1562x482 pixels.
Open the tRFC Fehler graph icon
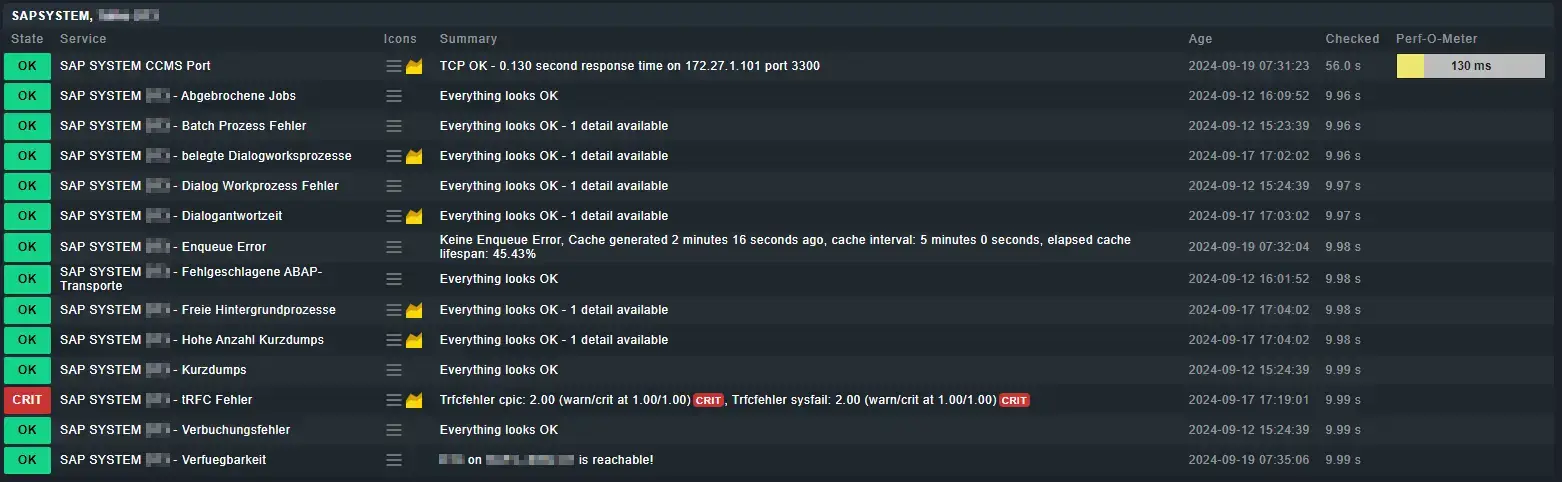click(x=415, y=401)
